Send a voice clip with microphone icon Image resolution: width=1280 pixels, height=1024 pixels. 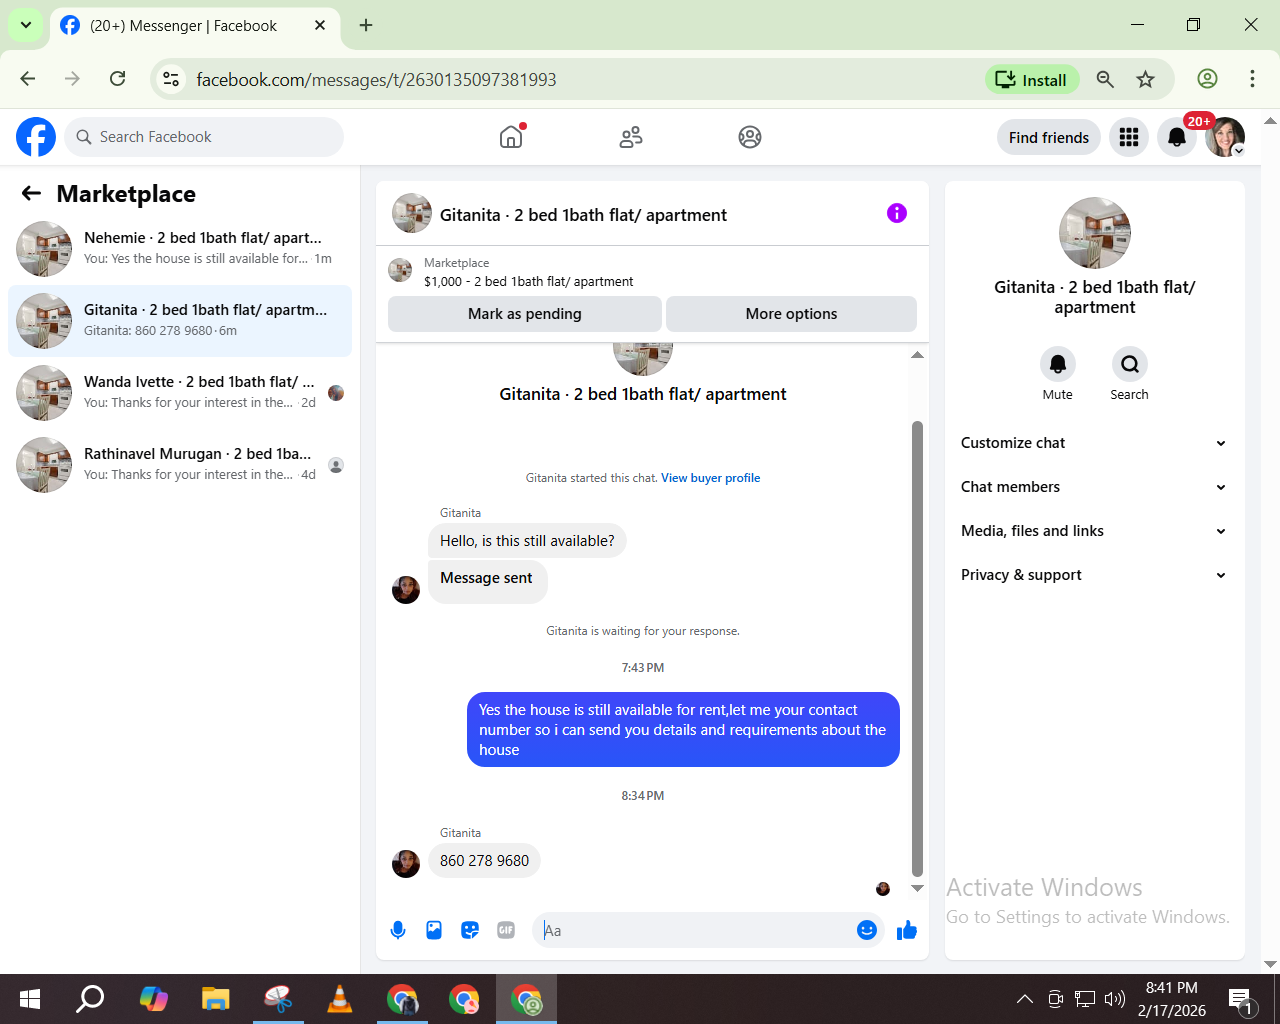(398, 930)
